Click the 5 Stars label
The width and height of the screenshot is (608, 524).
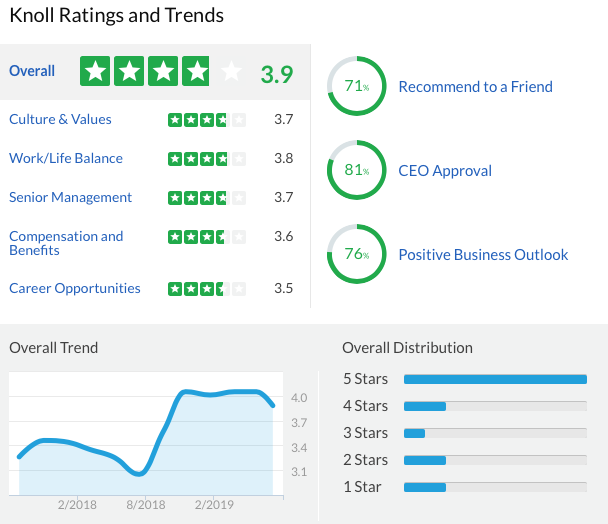[365, 379]
